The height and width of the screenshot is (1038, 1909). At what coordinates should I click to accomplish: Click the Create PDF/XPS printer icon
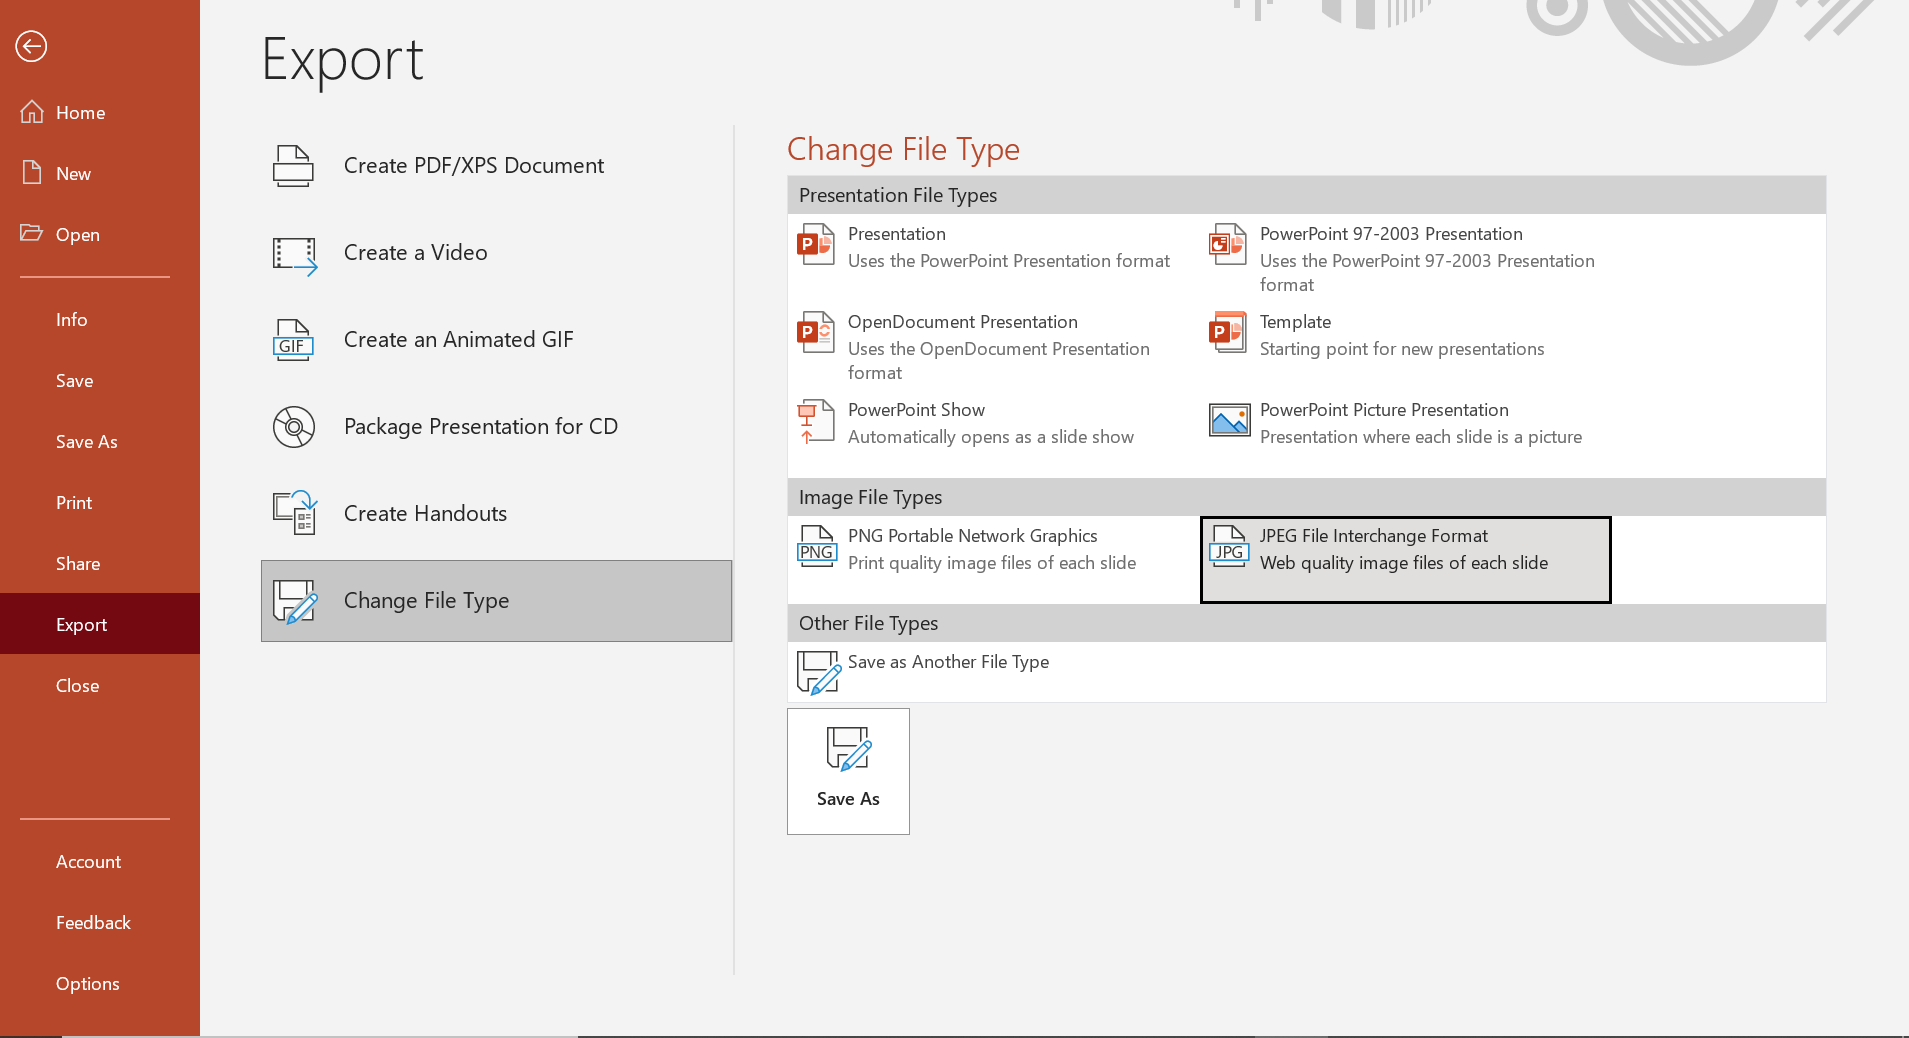294,166
